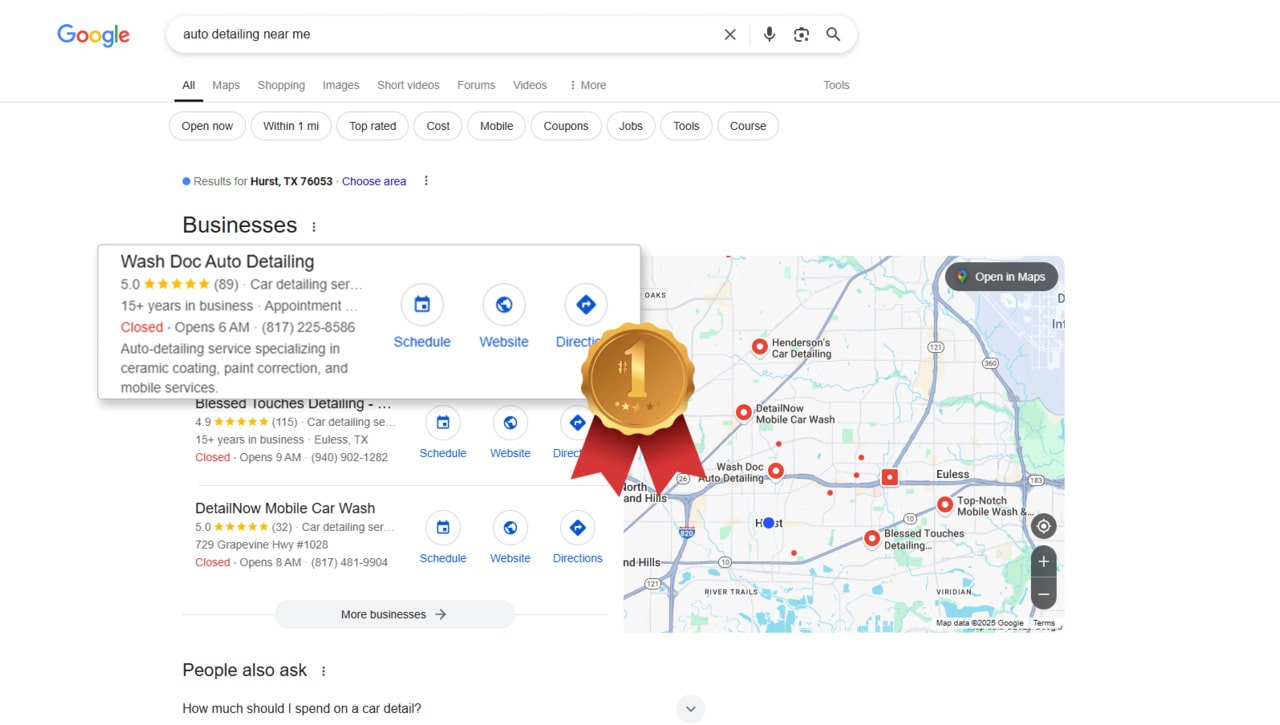
Task: Click the map Terms link
Action: tap(1044, 623)
